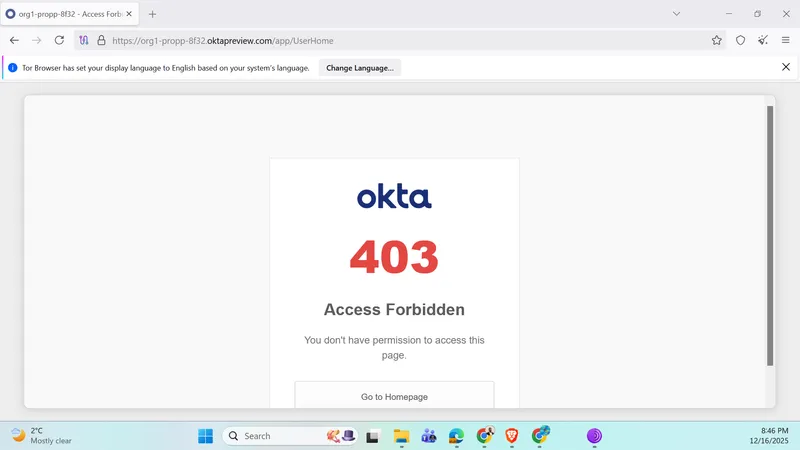Open Task View from taskbar

372,436
